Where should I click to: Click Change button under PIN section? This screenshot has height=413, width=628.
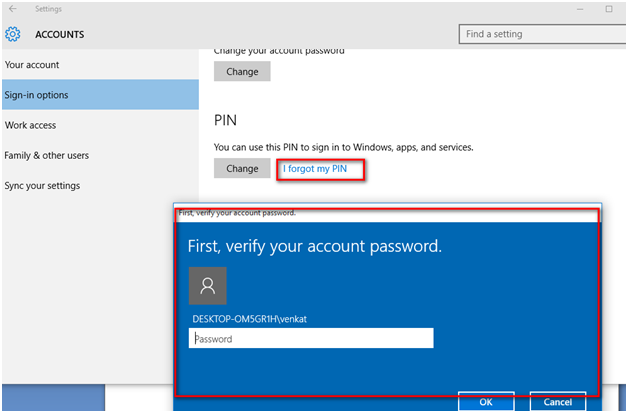[242, 169]
